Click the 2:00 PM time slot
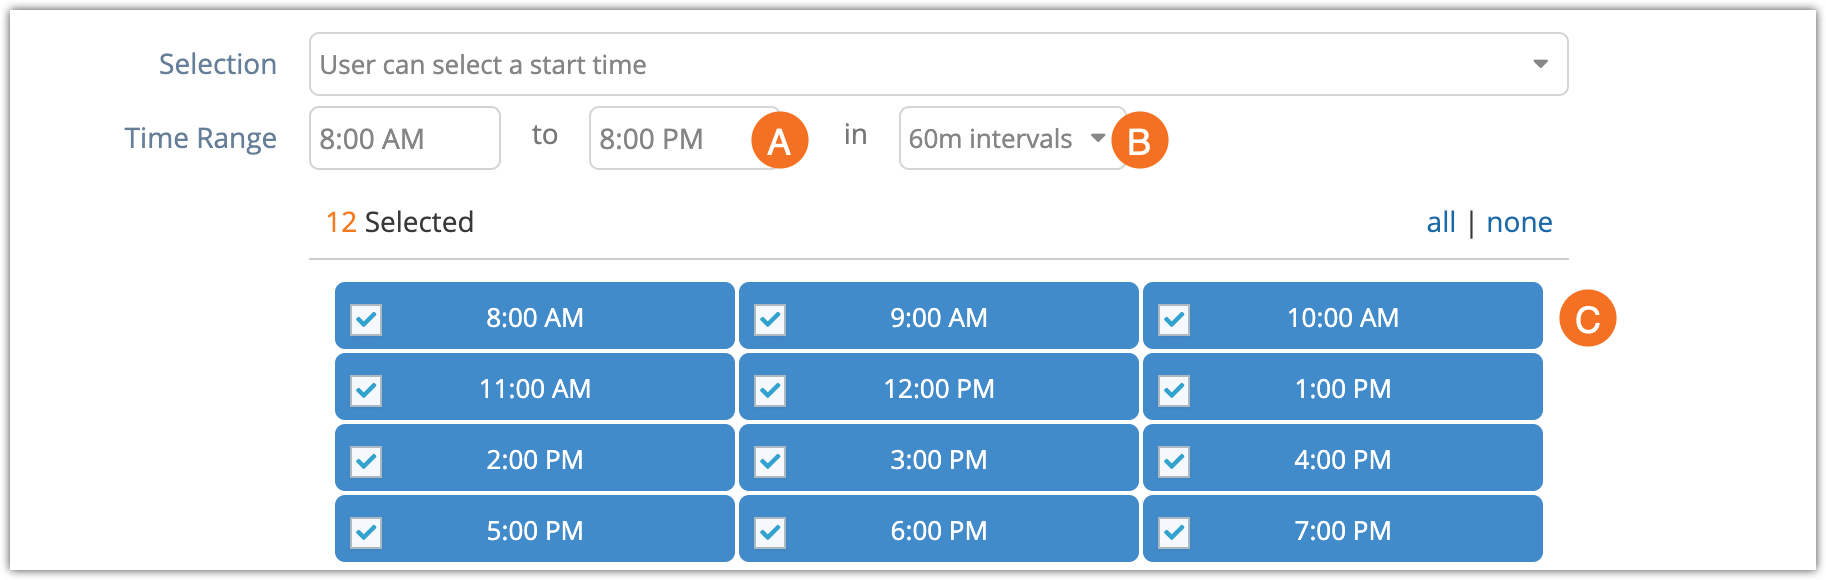Image resolution: width=1826 pixels, height=580 pixels. (x=534, y=458)
